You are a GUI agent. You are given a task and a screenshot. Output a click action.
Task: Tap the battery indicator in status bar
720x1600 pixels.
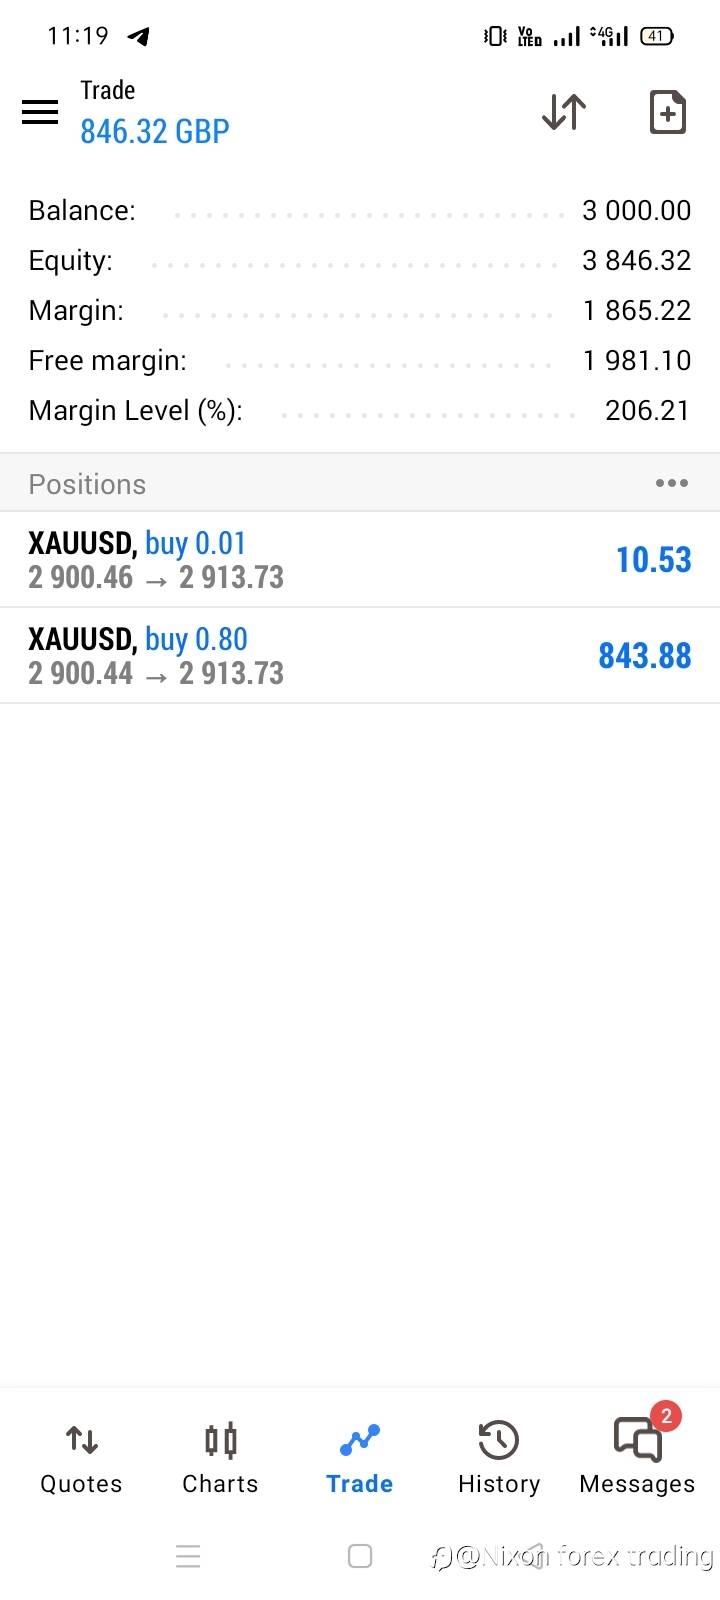point(657,36)
